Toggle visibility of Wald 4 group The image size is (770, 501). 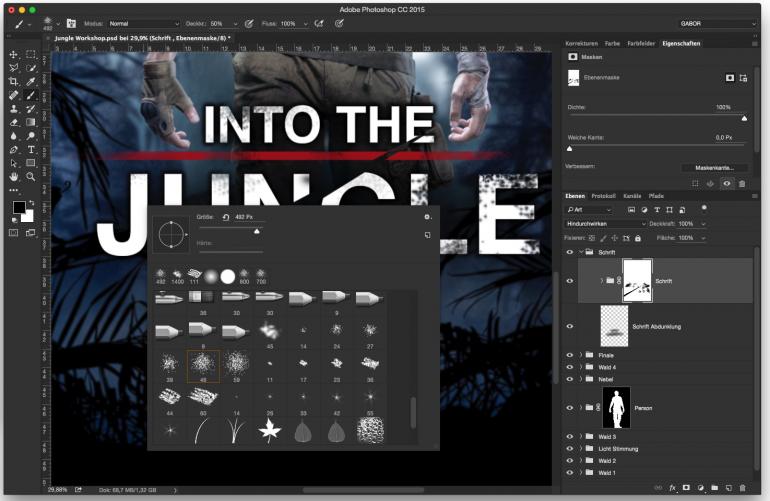click(x=570, y=367)
